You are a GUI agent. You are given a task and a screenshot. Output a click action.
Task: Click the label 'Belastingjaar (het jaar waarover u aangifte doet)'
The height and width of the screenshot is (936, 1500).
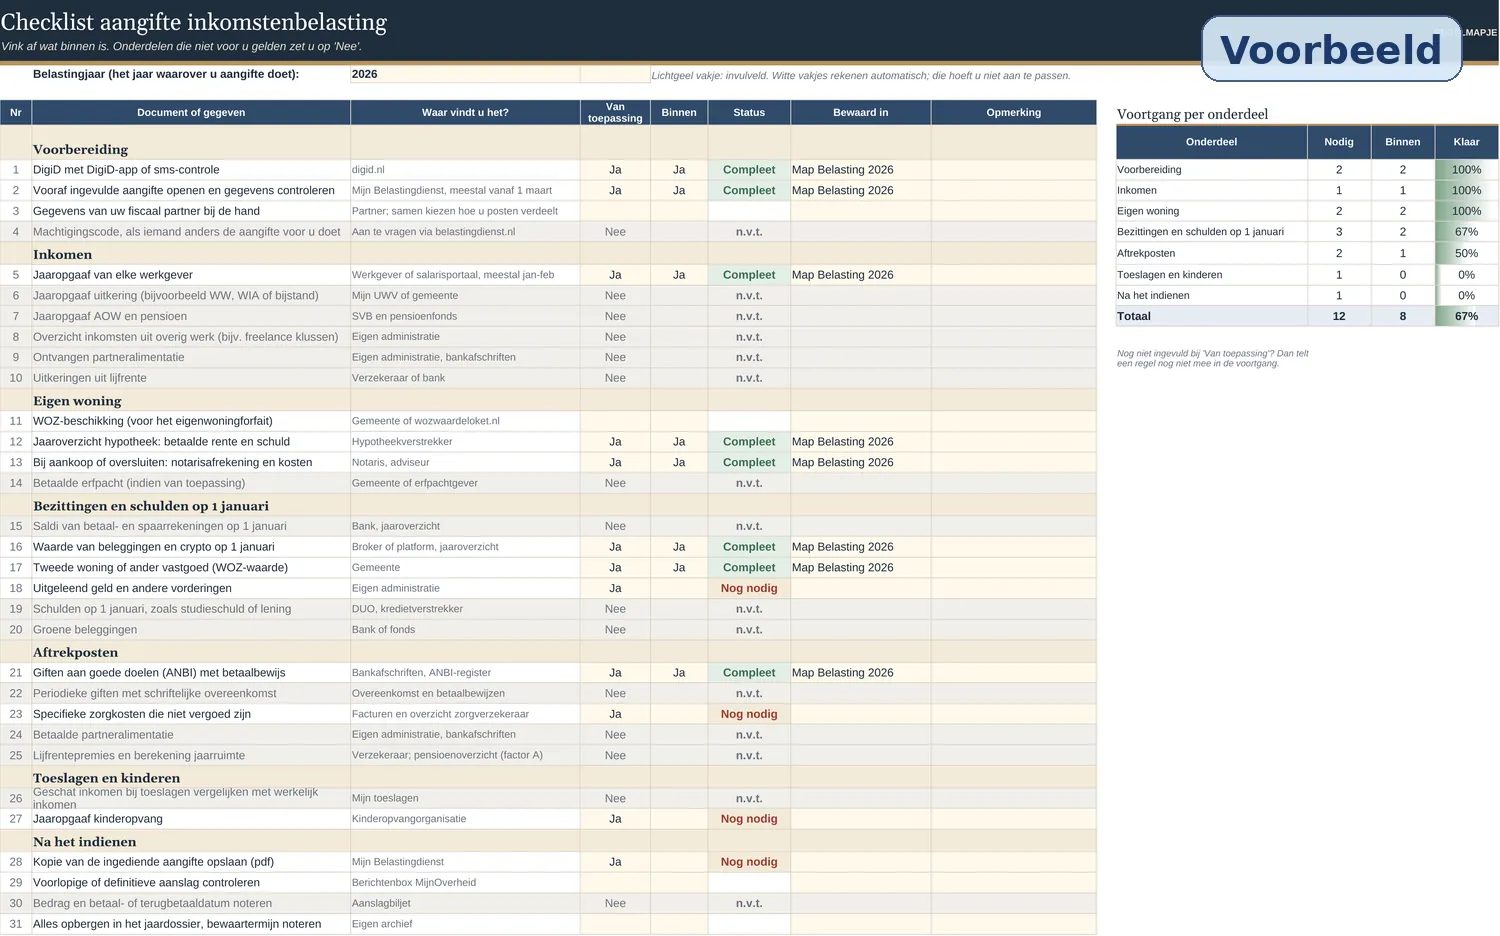pos(166,74)
